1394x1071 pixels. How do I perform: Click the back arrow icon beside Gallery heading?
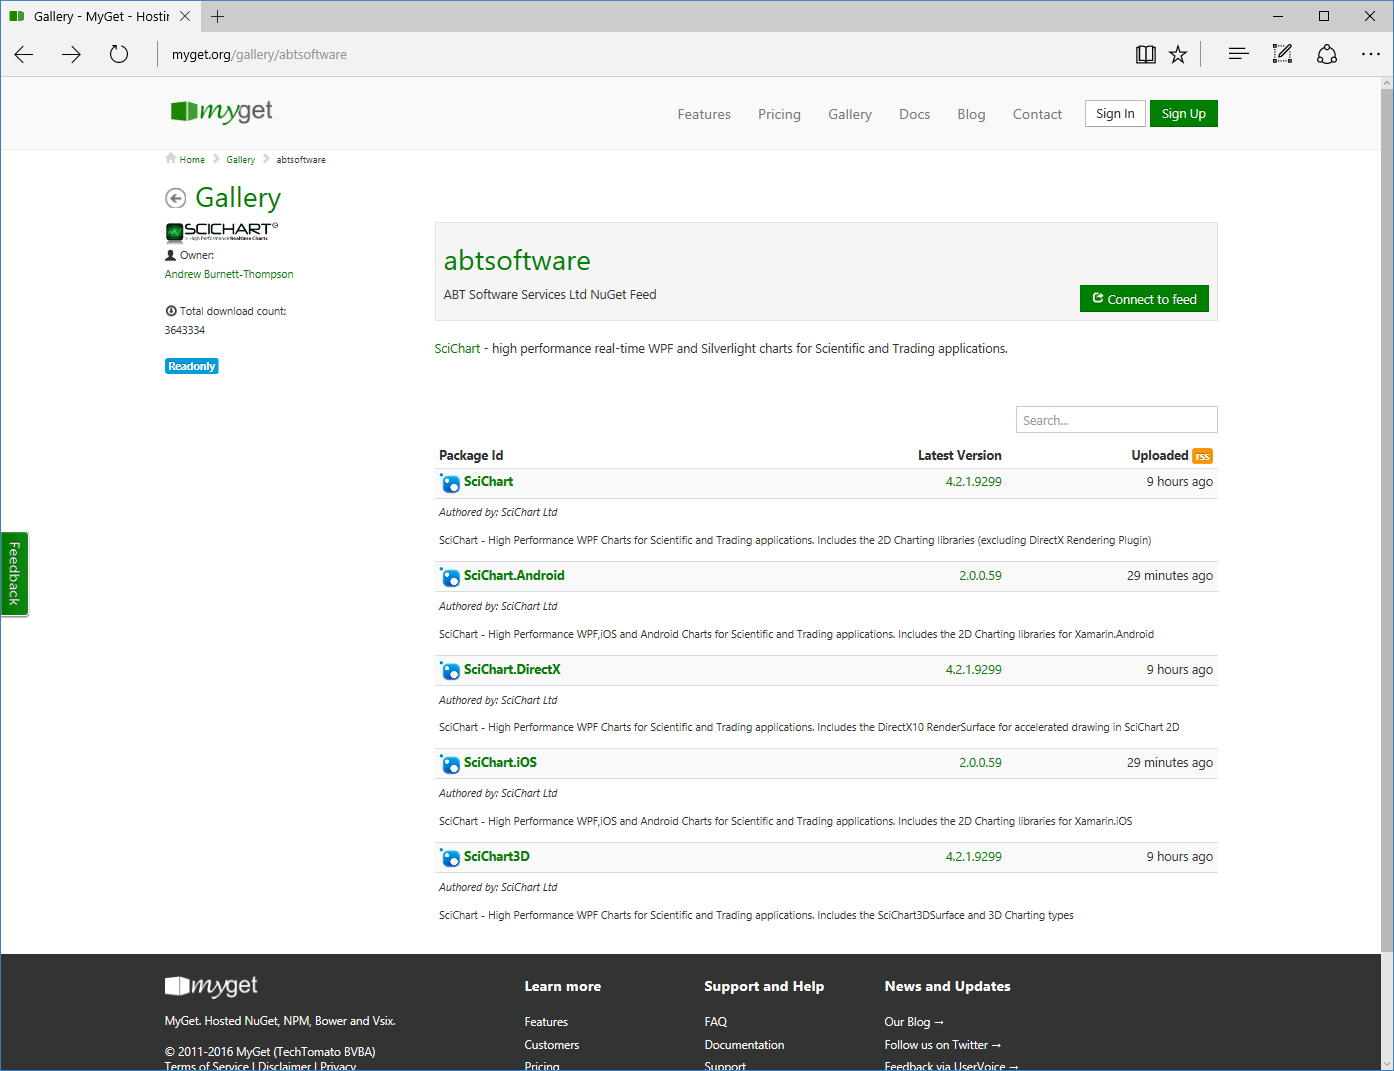(x=176, y=199)
